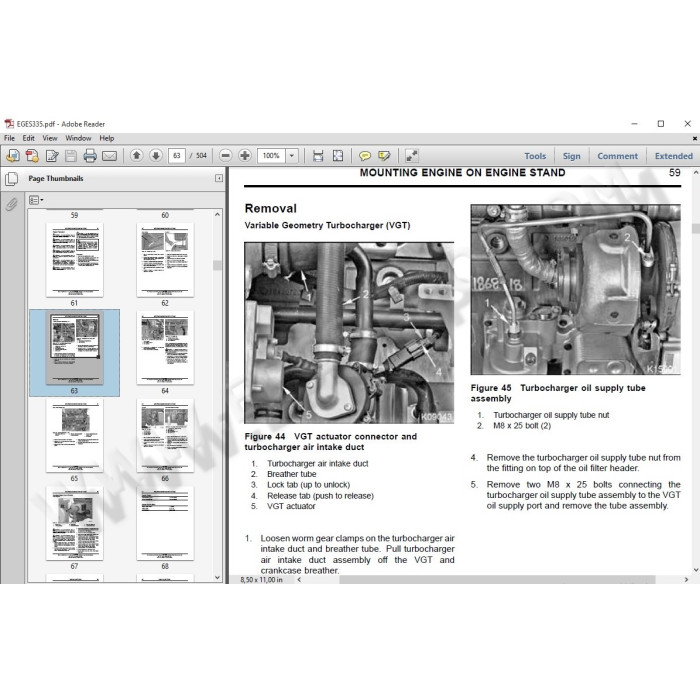Click 'Turbocharger oil supply tube nut' text
The image size is (700, 700).
click(x=551, y=415)
